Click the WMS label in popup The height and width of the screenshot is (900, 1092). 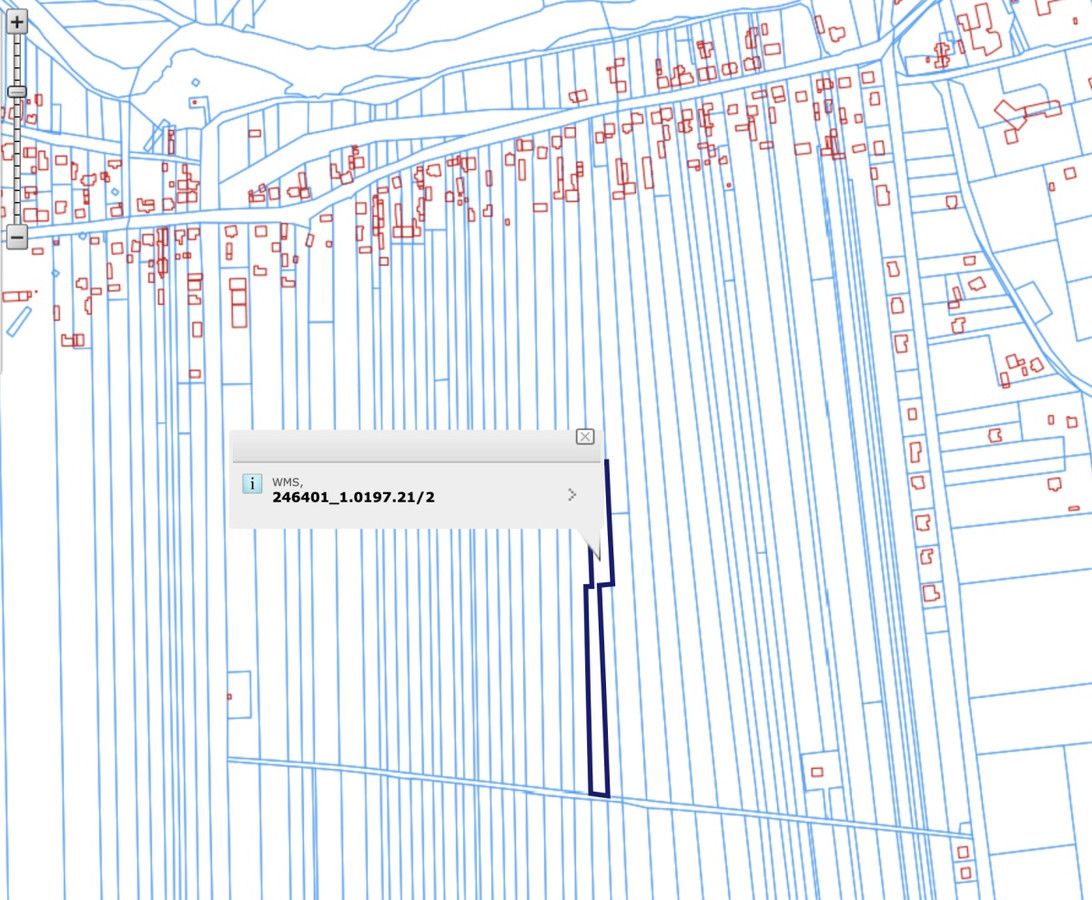(x=287, y=482)
